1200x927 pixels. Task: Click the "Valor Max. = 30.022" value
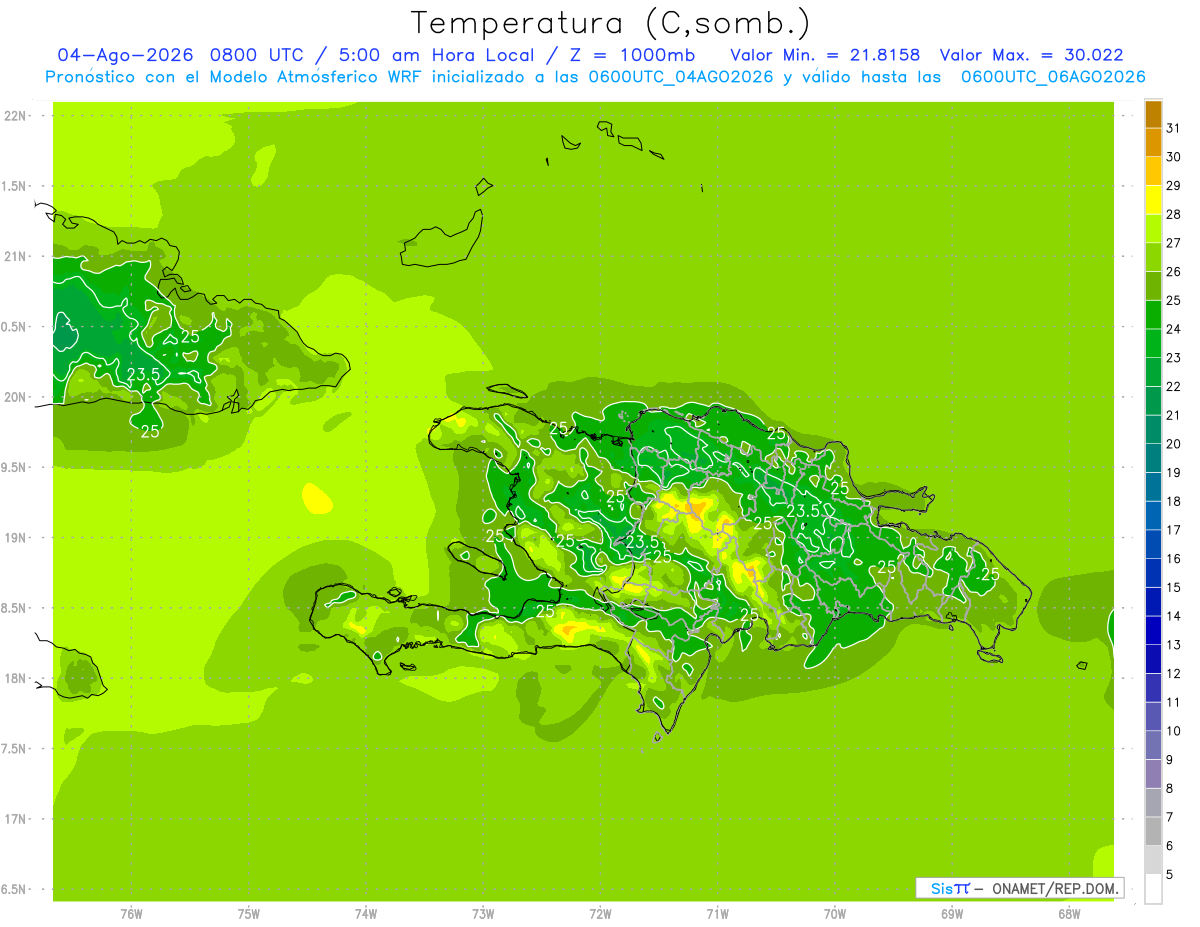tap(1032, 55)
